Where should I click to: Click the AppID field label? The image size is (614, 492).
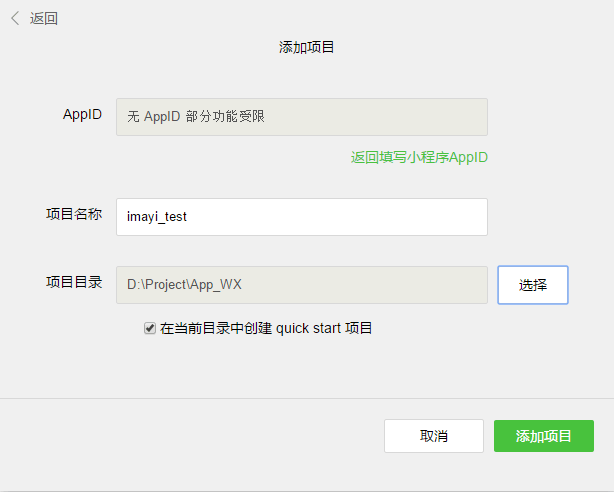tap(82, 115)
